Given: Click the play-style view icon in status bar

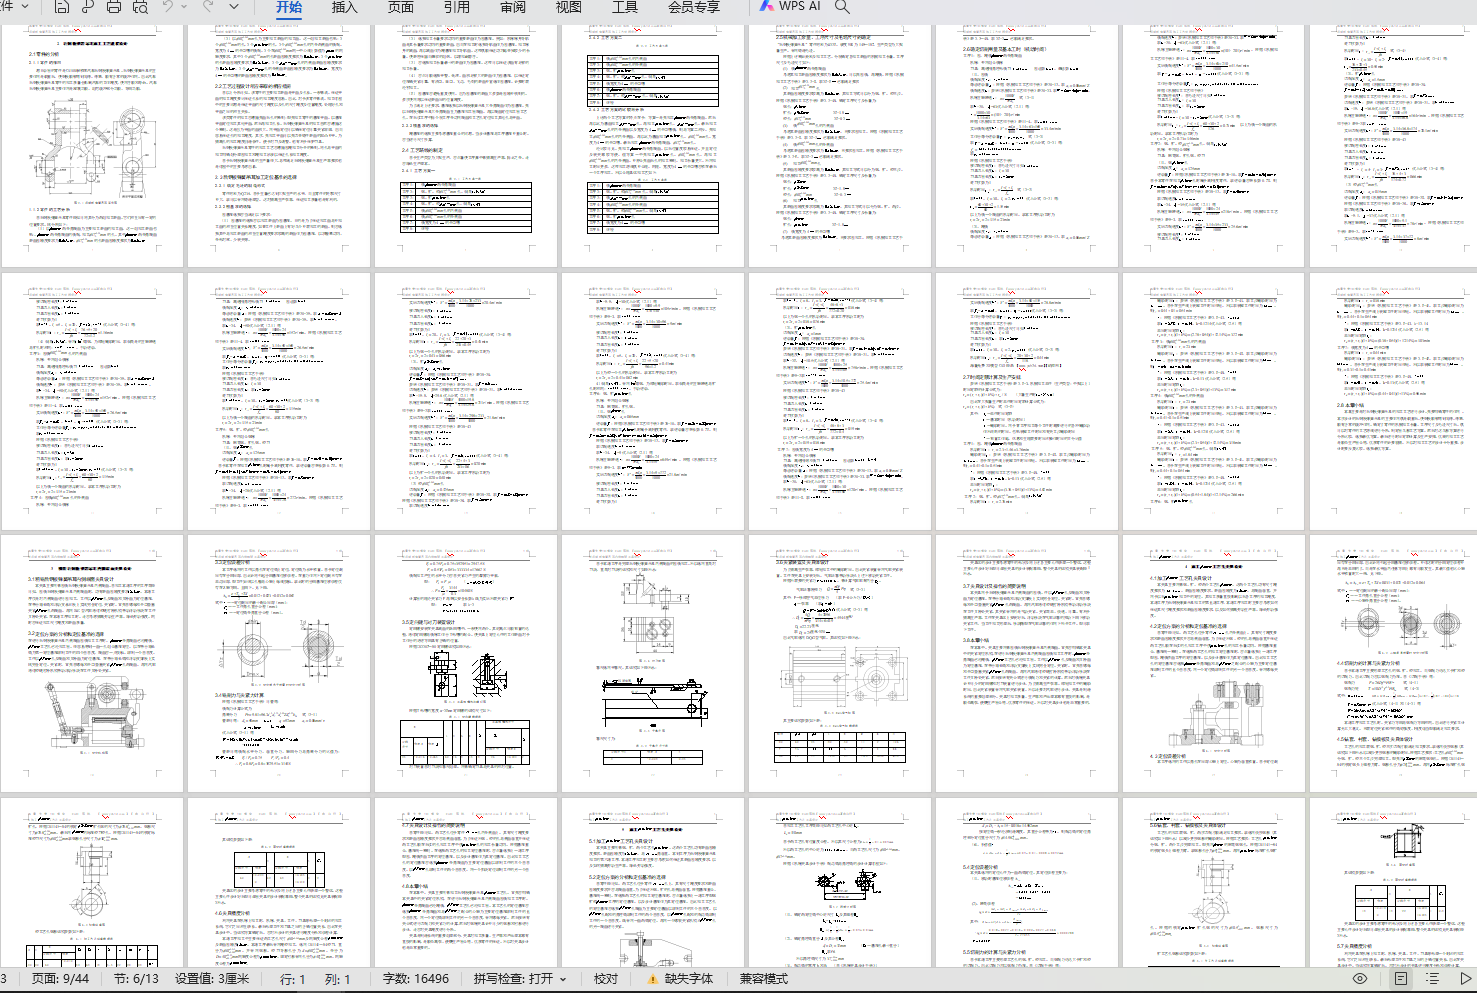Looking at the screenshot, I should 1465,979.
